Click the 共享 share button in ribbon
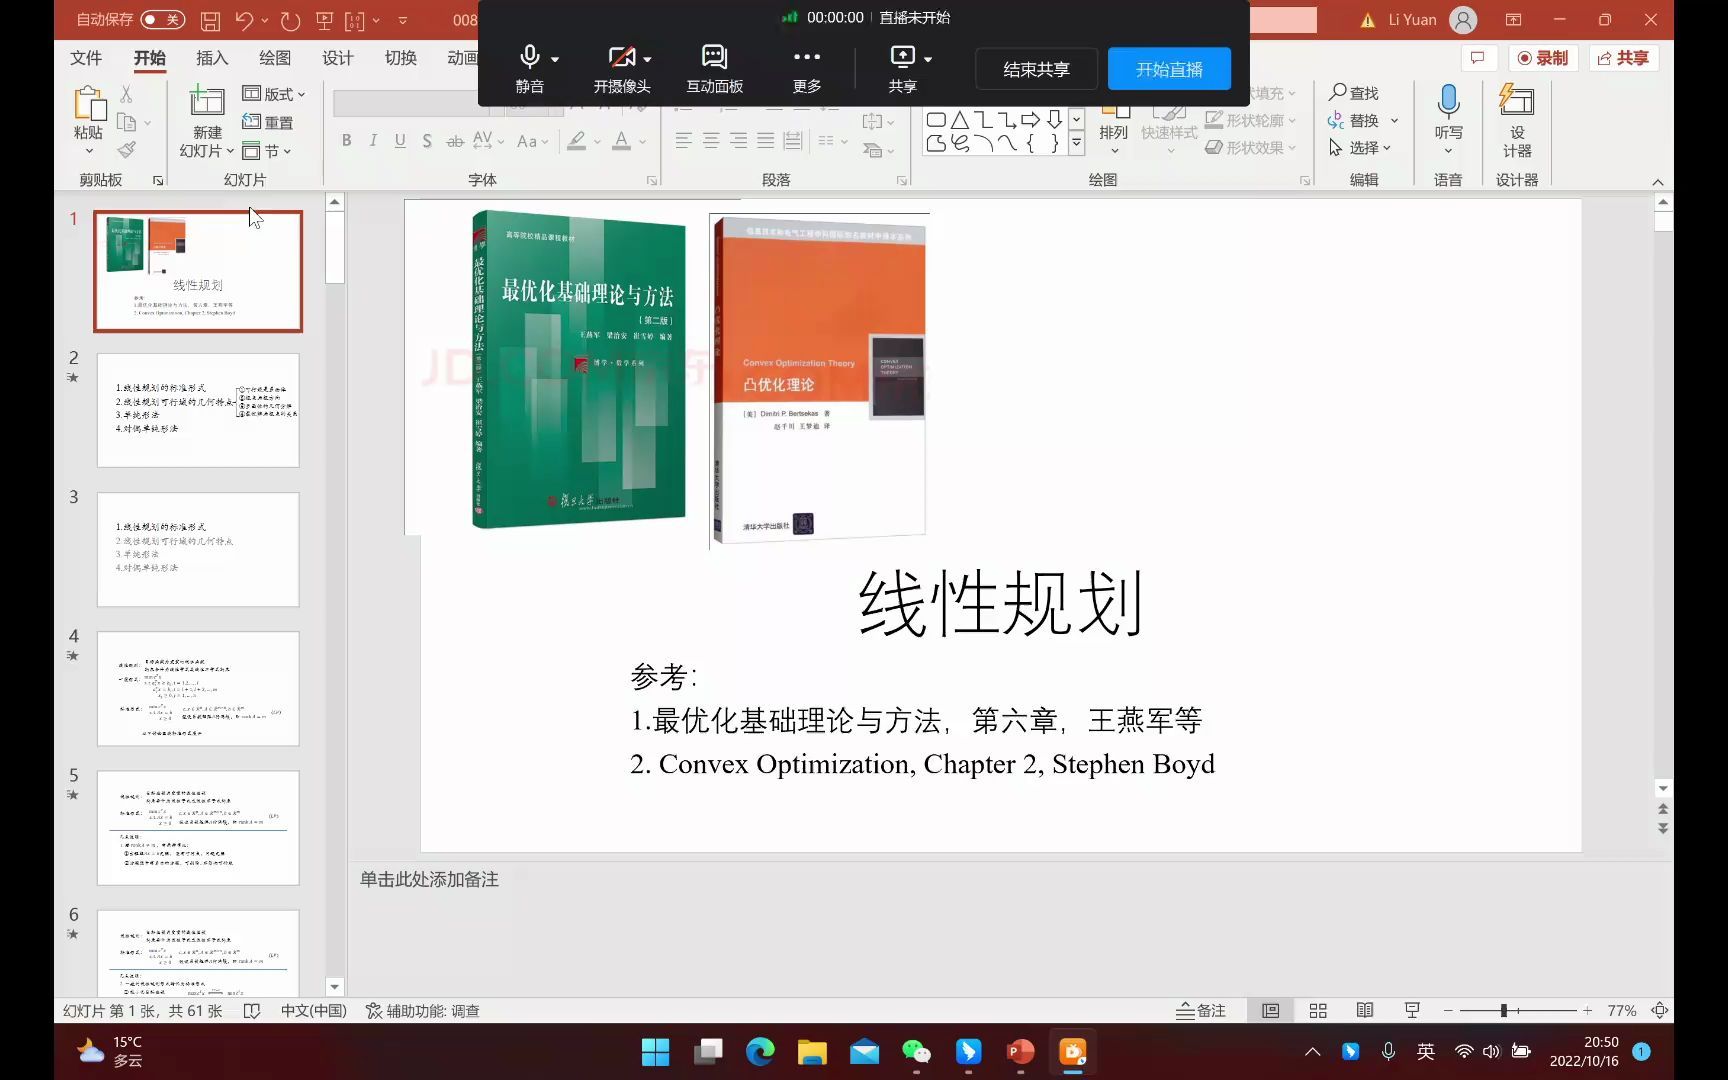Image resolution: width=1728 pixels, height=1080 pixels. (1623, 58)
